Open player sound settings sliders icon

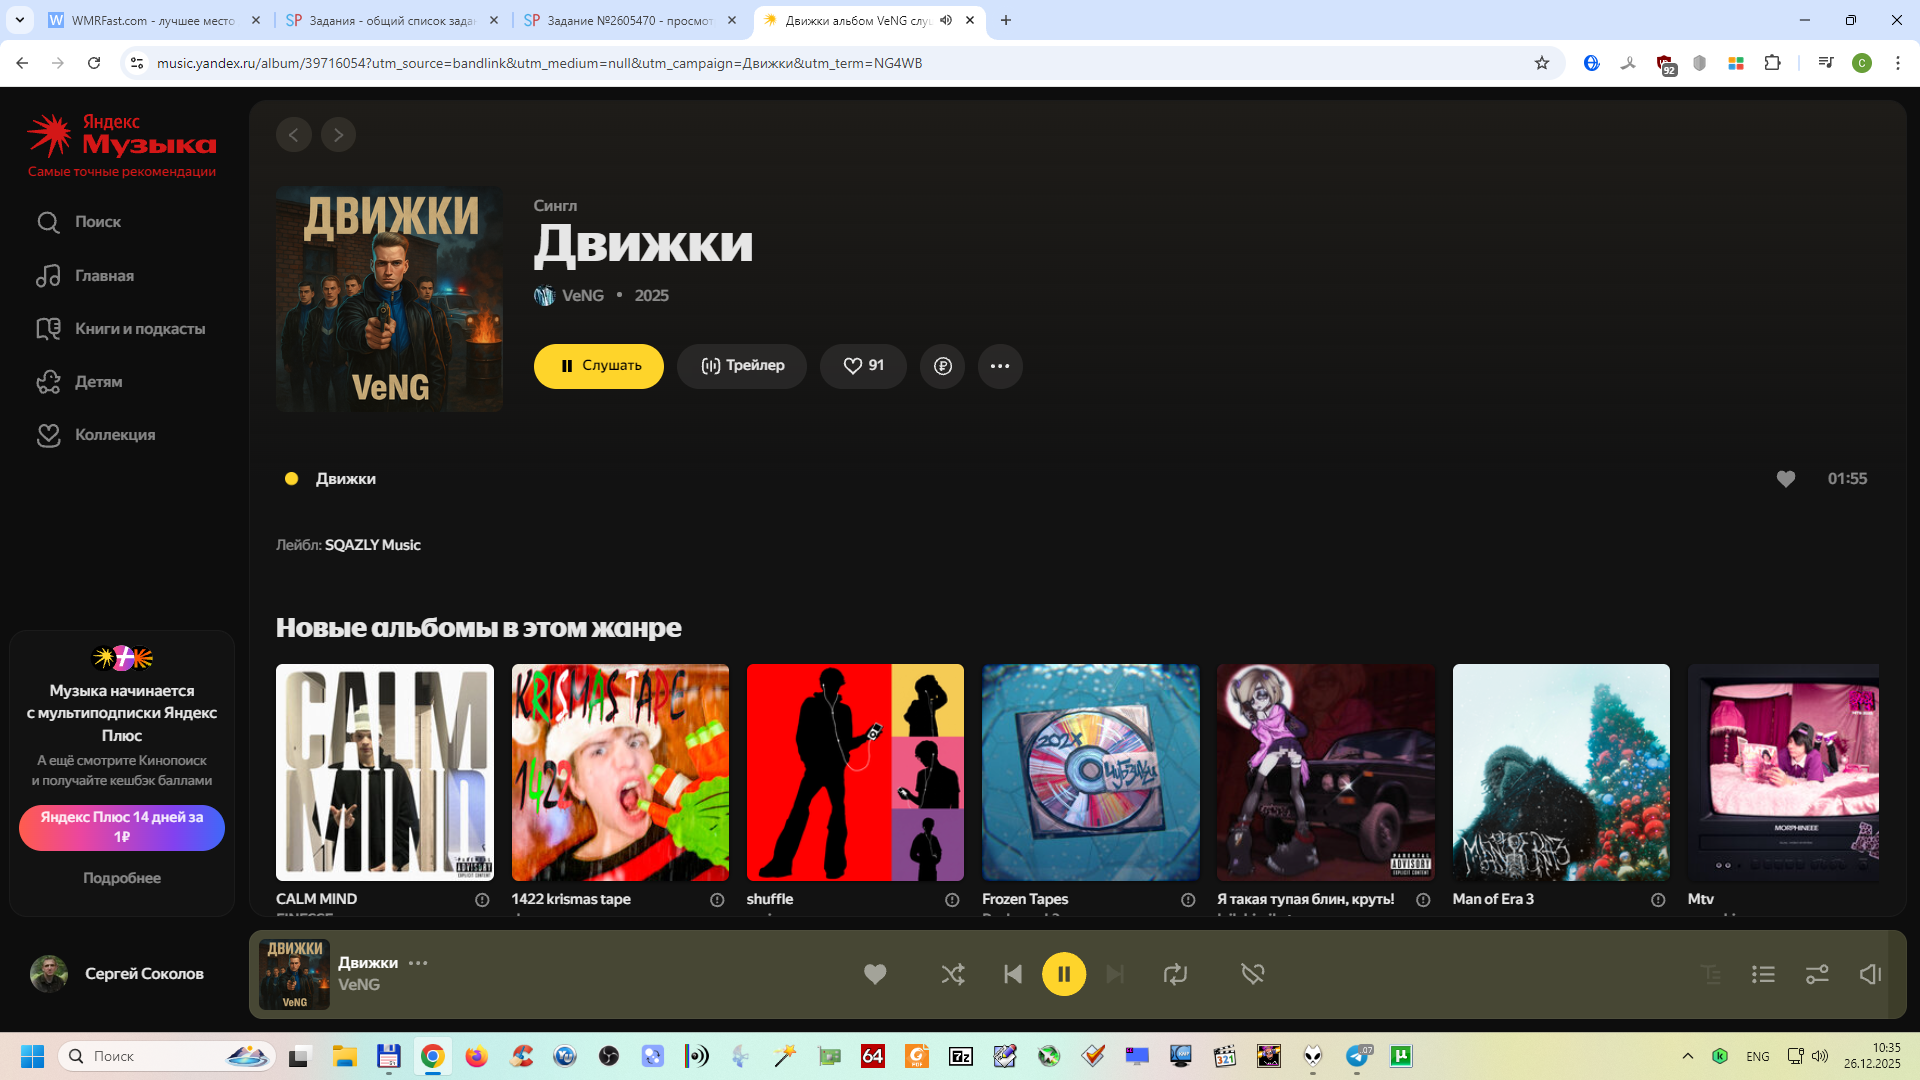(1817, 974)
